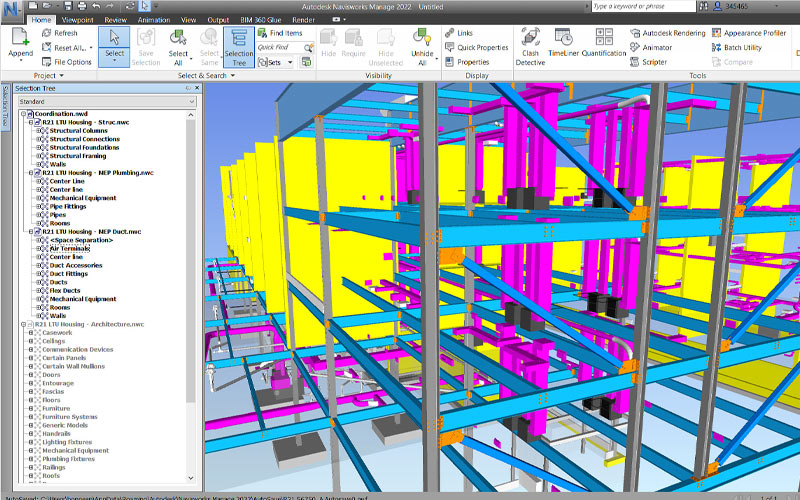
Task: Open the Navisworks application menu button
Action: (x=11, y=11)
